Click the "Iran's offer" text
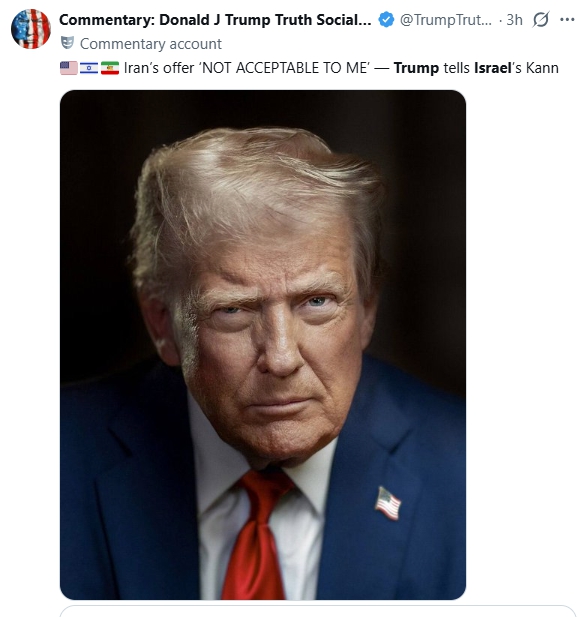The height and width of the screenshot is (617, 585). (159, 68)
